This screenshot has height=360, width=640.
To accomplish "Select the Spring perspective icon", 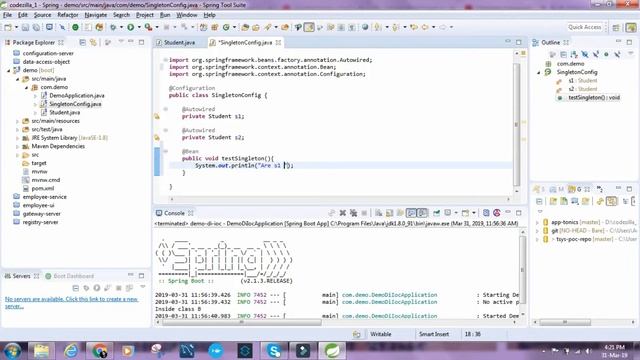I will coord(631,27).
